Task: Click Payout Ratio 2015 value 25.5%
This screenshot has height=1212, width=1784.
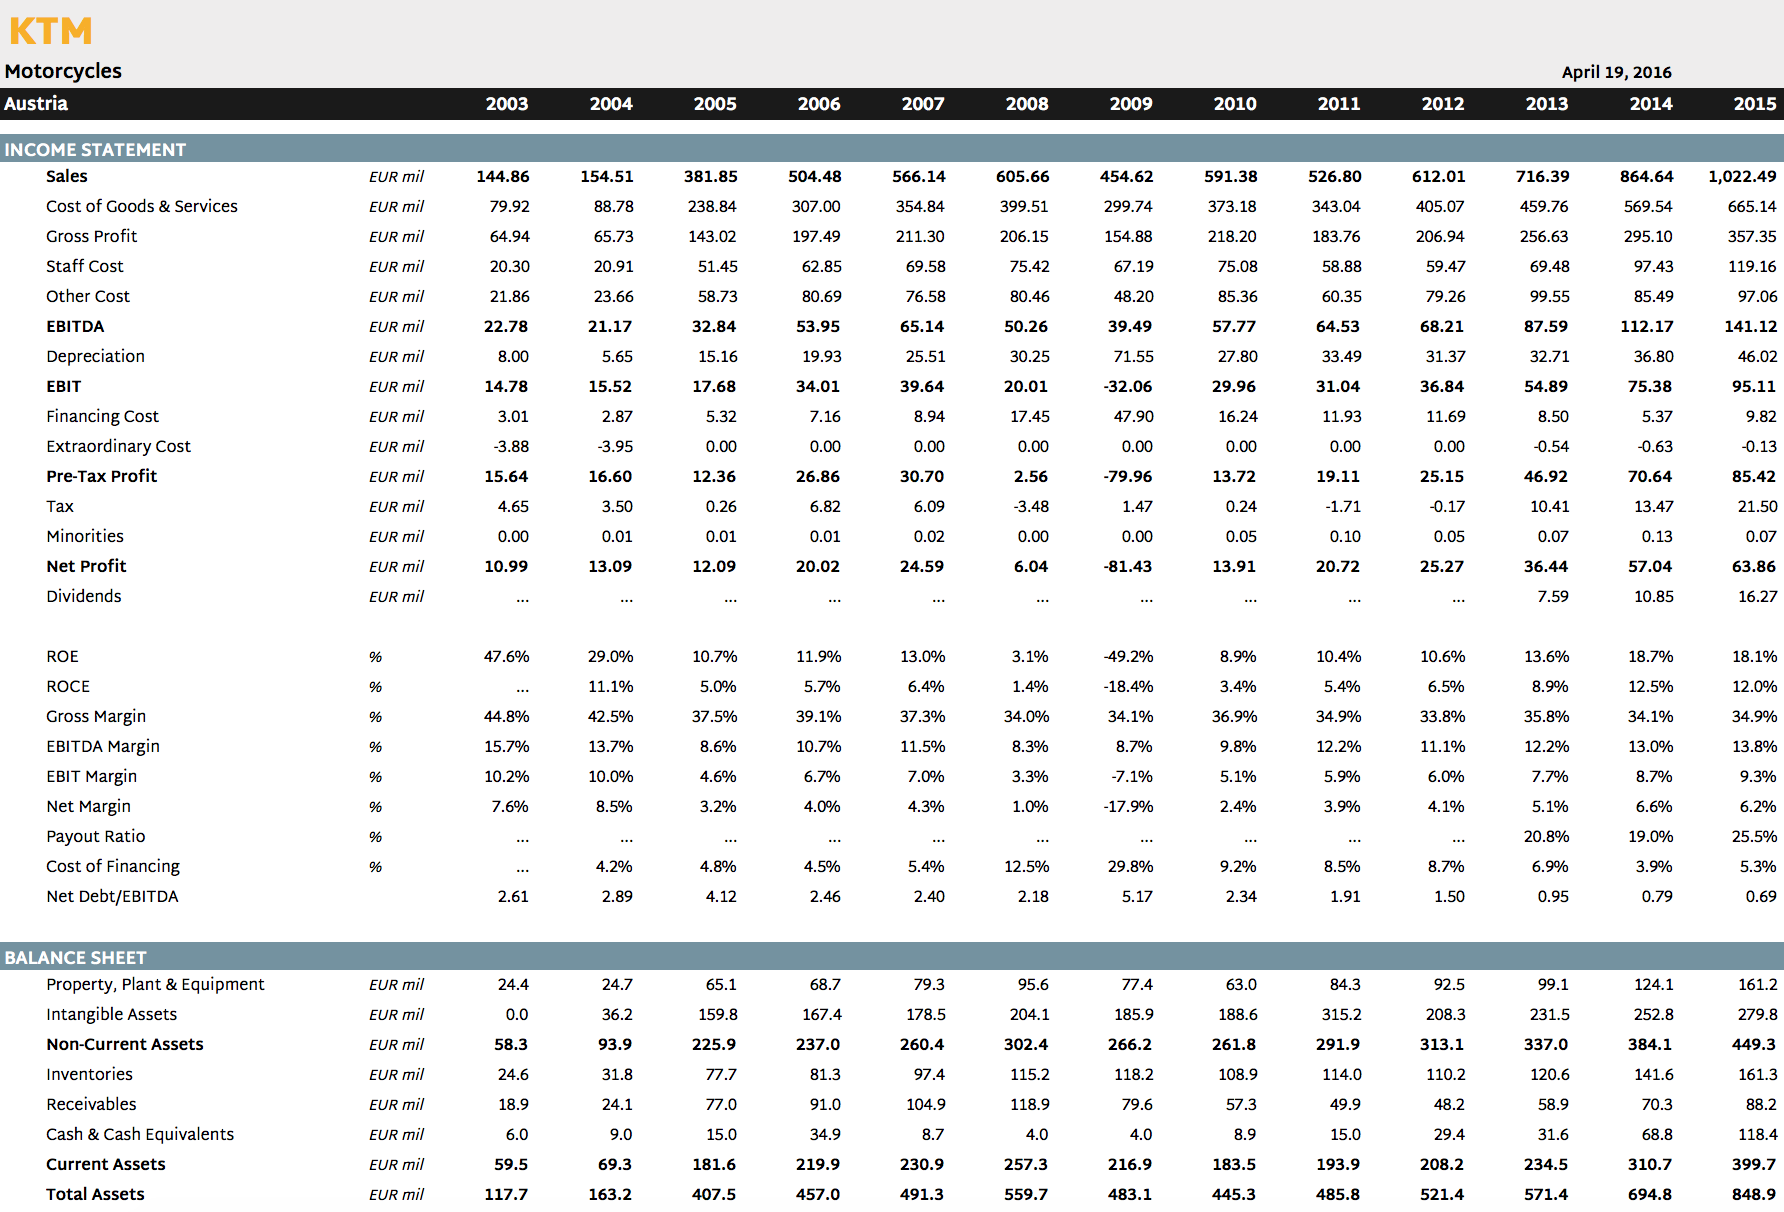Action: (1755, 836)
